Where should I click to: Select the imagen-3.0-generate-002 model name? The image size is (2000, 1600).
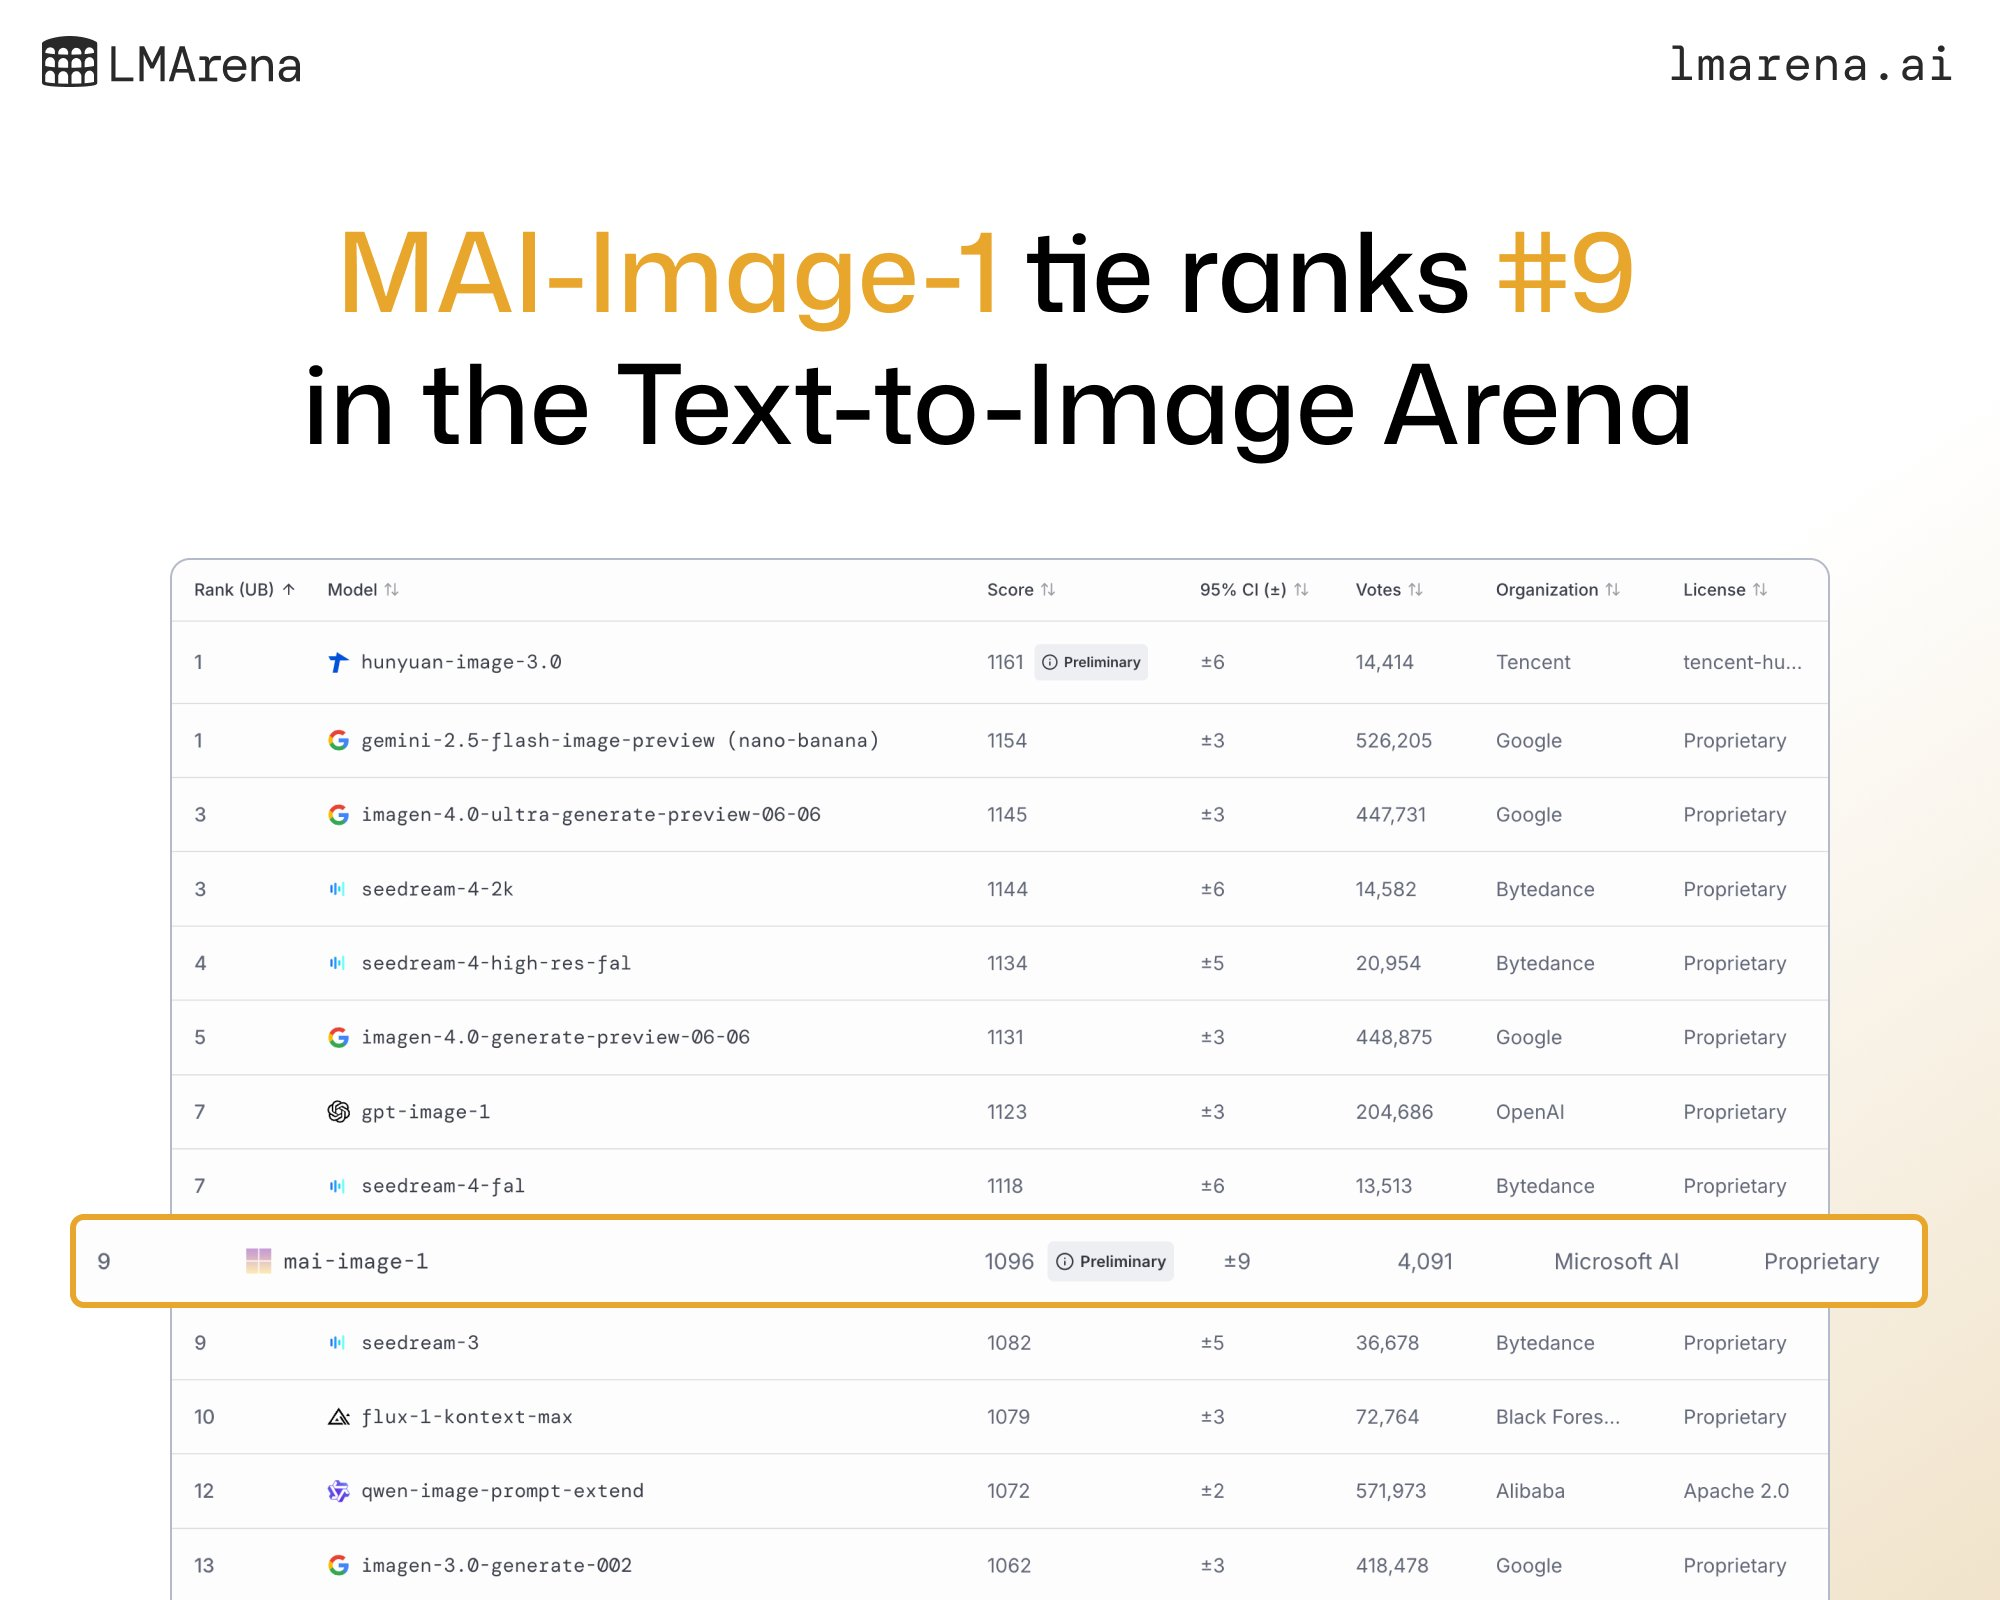496,1565
